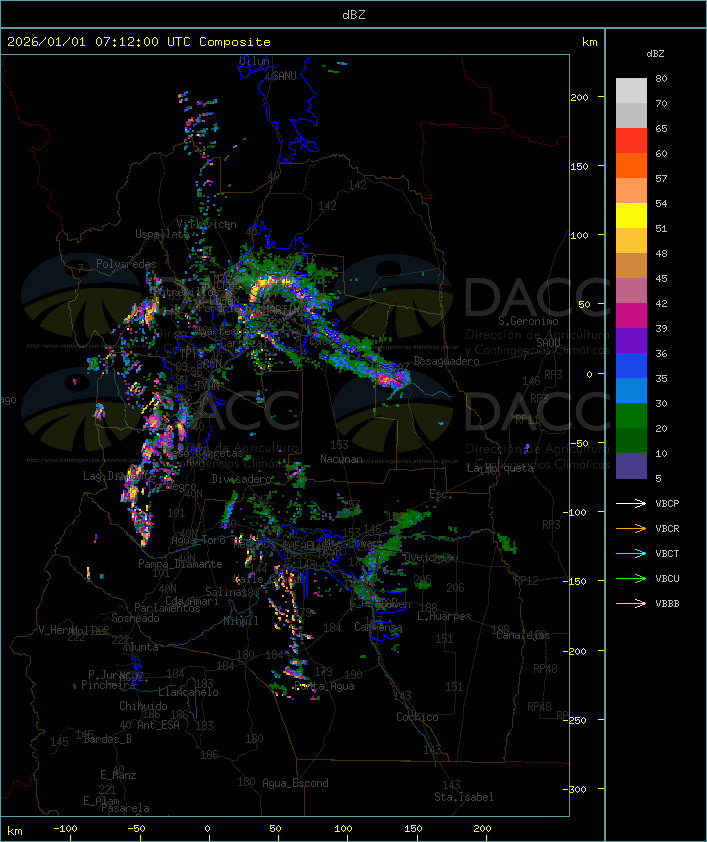707x842 pixels.
Task: Click the Carmensa place label
Action: pyautogui.click(x=378, y=627)
